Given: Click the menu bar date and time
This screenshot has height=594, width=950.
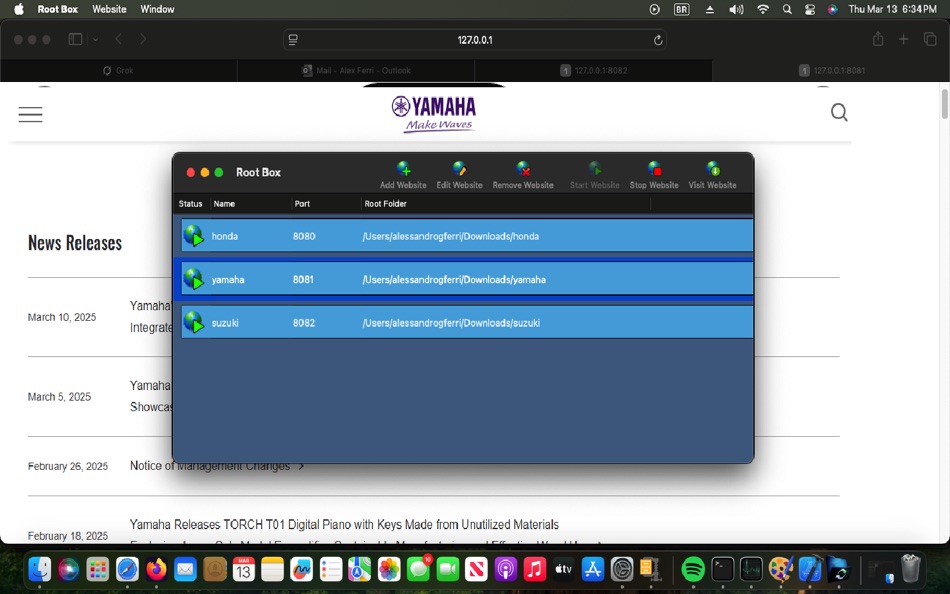Looking at the screenshot, I should point(892,9).
